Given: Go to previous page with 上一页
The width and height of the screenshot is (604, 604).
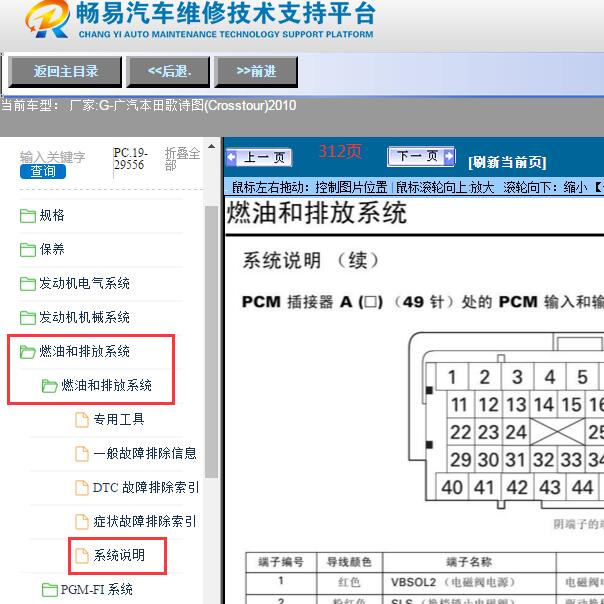Looking at the screenshot, I should [x=259, y=157].
